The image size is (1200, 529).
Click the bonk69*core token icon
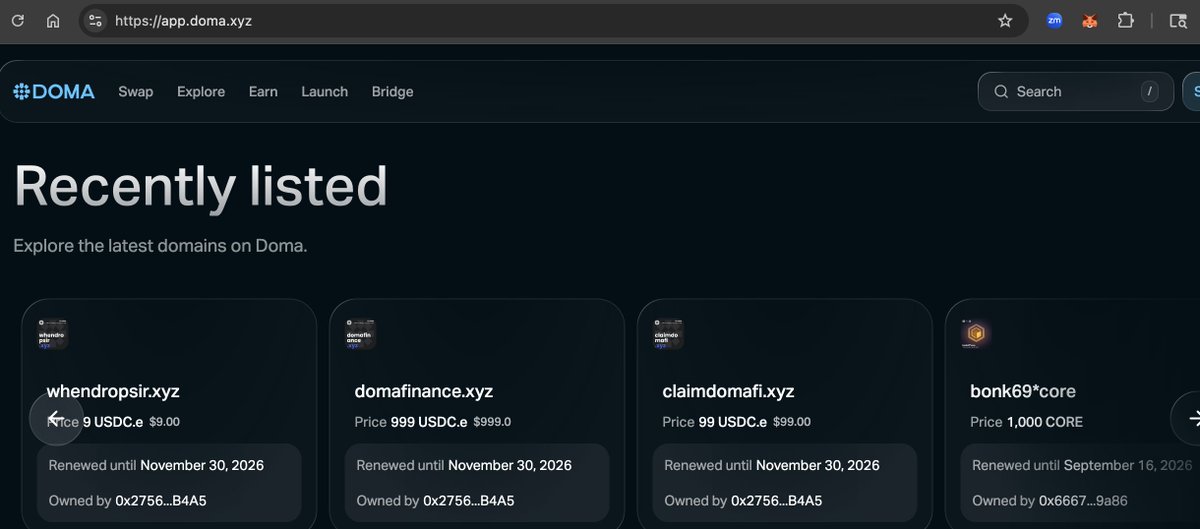[975, 333]
